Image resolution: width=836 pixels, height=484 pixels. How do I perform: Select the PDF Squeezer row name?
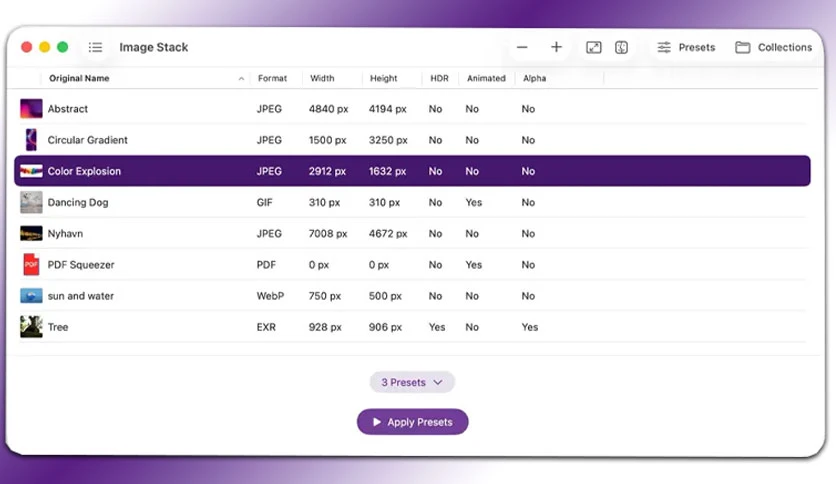pos(81,265)
